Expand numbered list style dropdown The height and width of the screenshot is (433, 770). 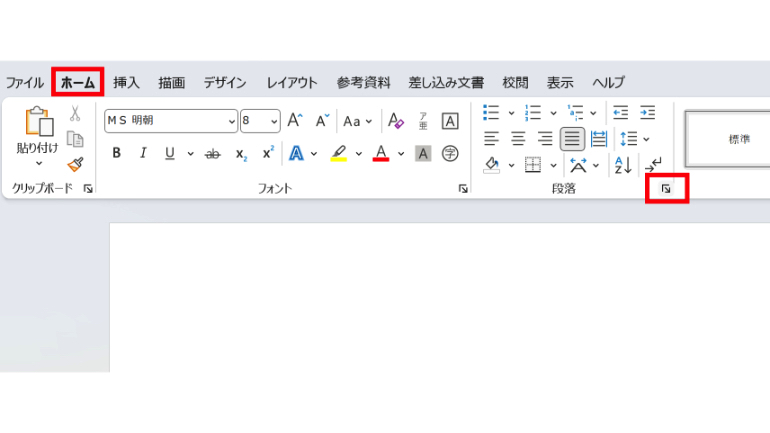point(553,113)
